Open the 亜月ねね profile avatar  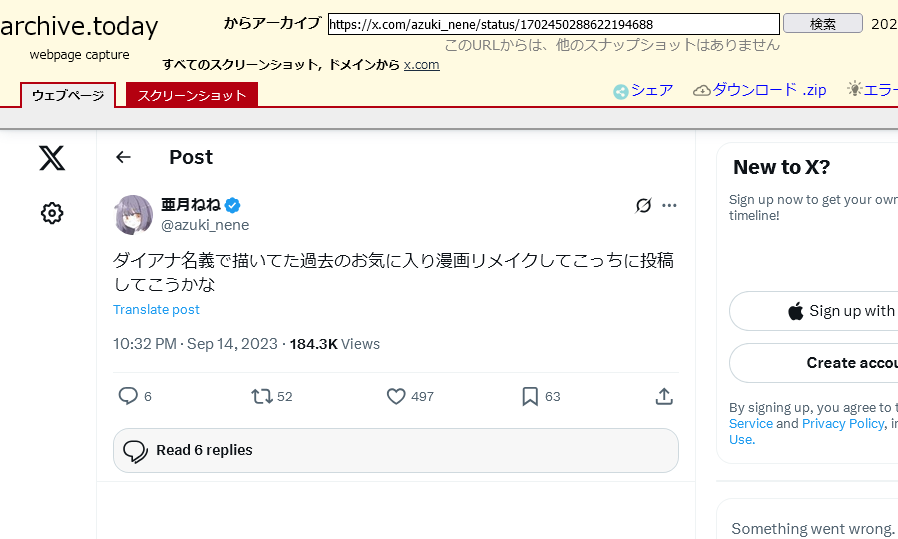point(133,214)
